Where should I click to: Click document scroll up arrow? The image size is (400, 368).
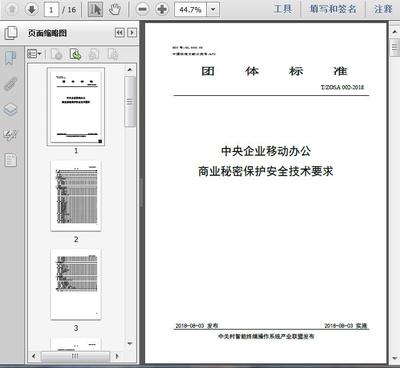click(x=395, y=32)
